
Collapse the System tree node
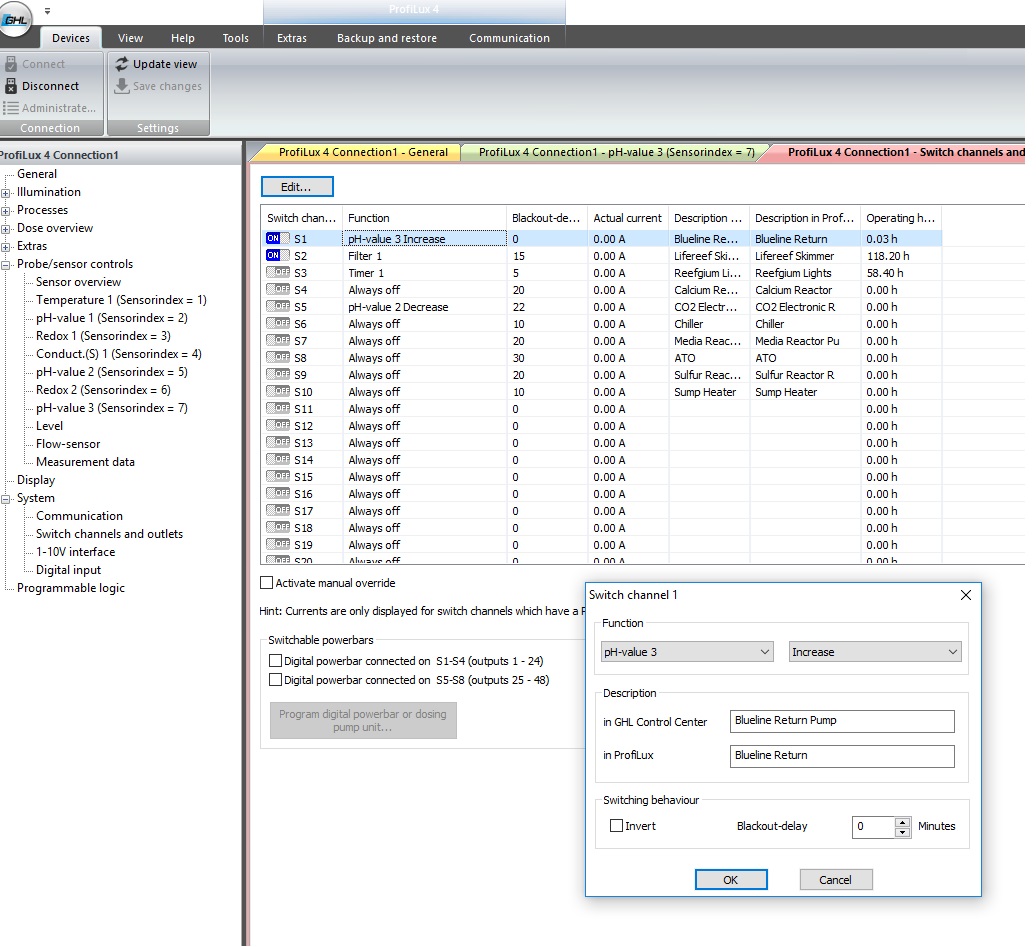click(x=6, y=499)
